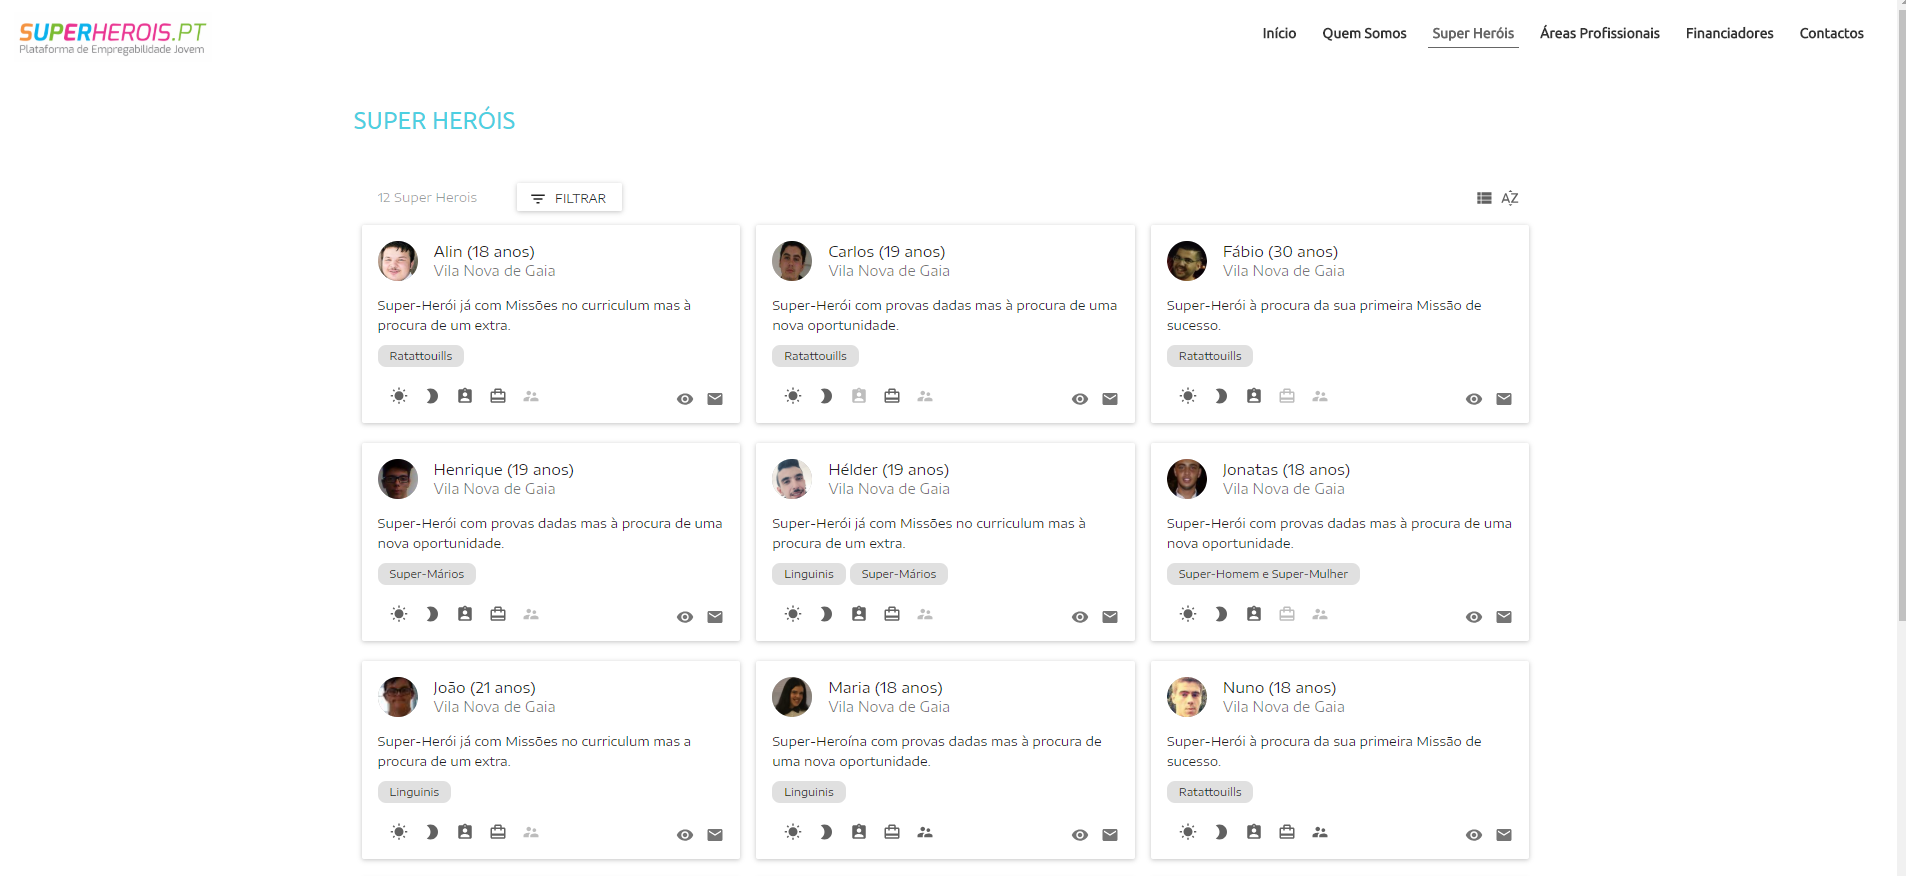Click the SUPERHEROIS.PT logo
Screen dimensions: 1906x876
pyautogui.click(x=112, y=38)
